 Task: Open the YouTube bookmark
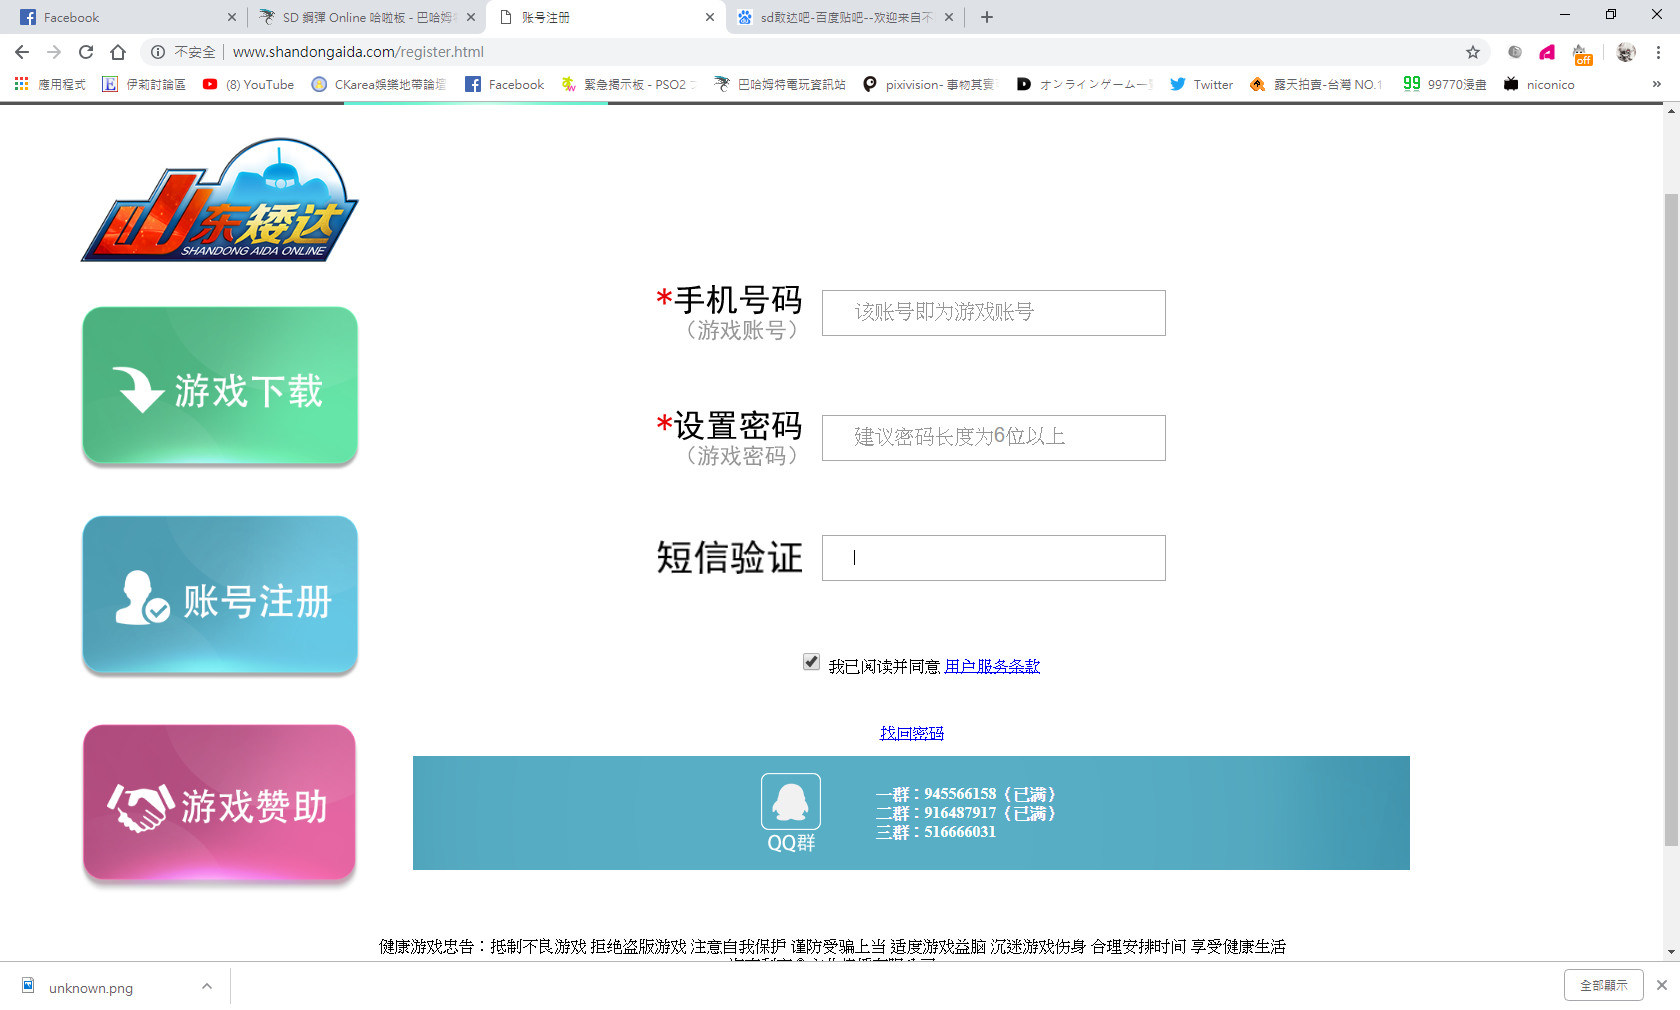click(249, 84)
